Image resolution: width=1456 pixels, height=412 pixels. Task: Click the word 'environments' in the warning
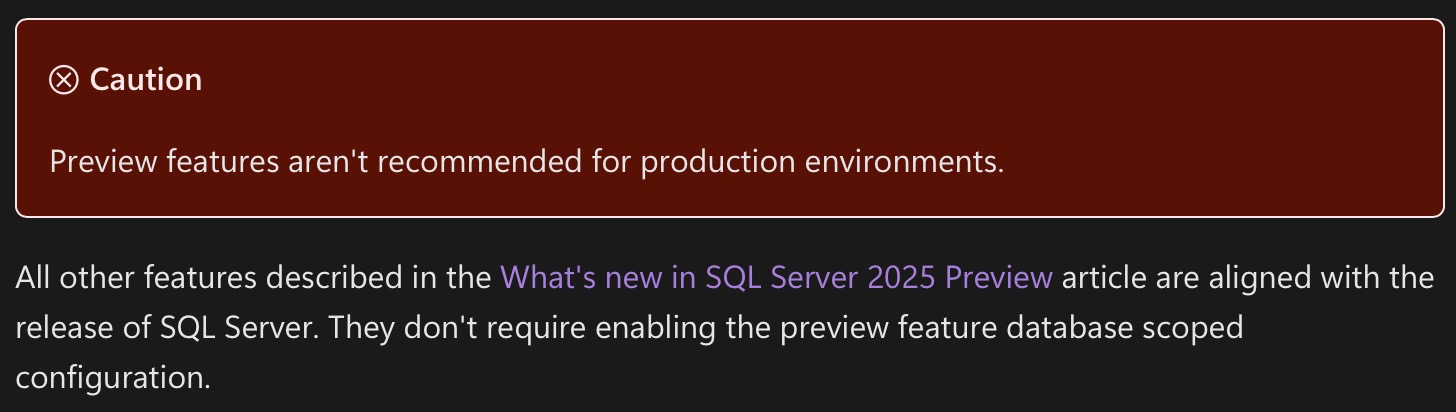(x=898, y=161)
